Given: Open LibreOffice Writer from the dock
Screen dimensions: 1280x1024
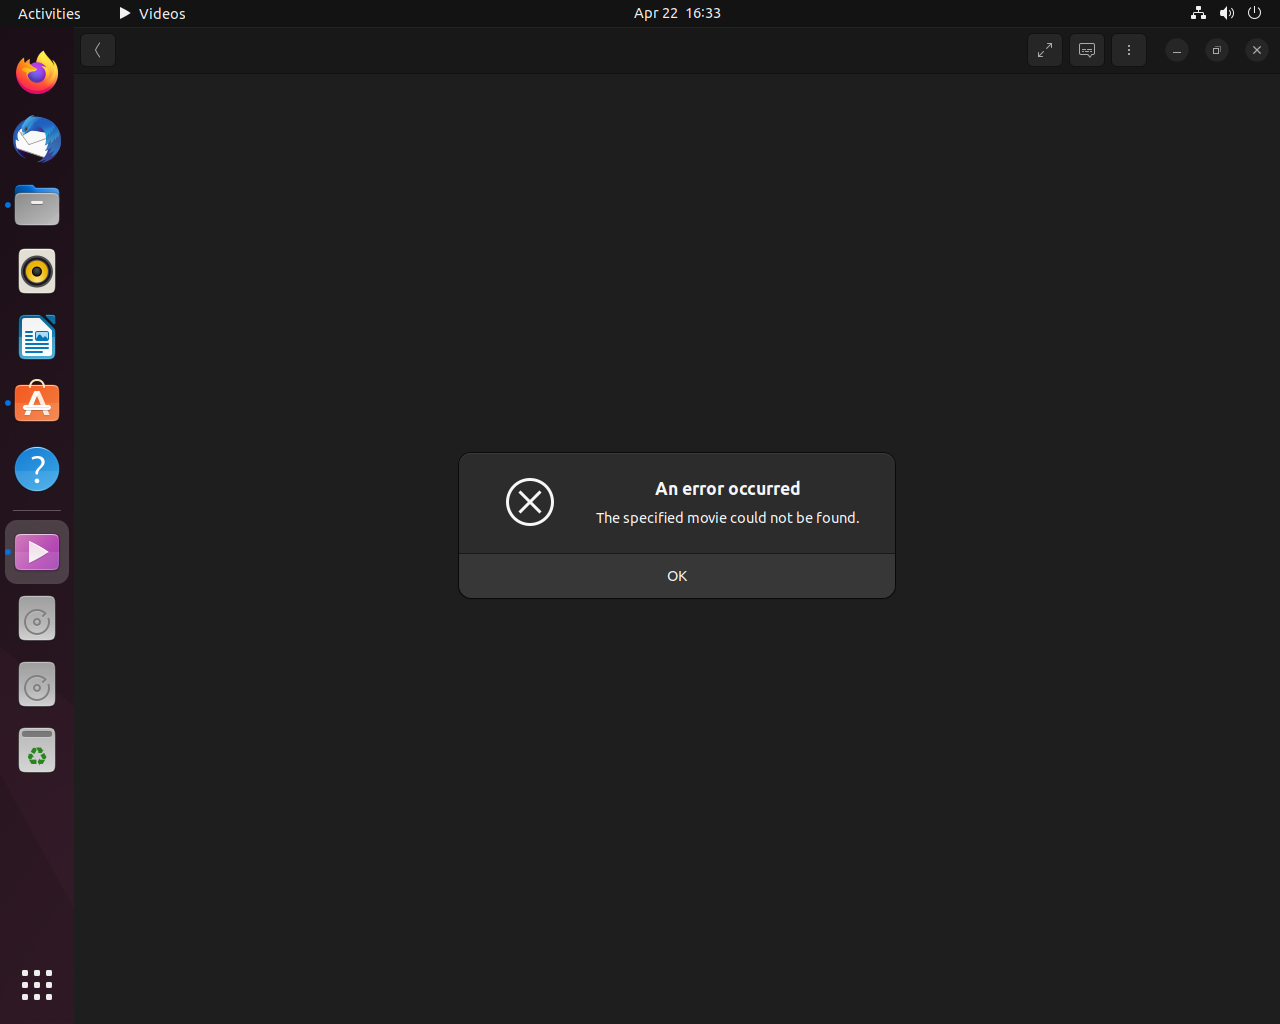Looking at the screenshot, I should (37, 337).
